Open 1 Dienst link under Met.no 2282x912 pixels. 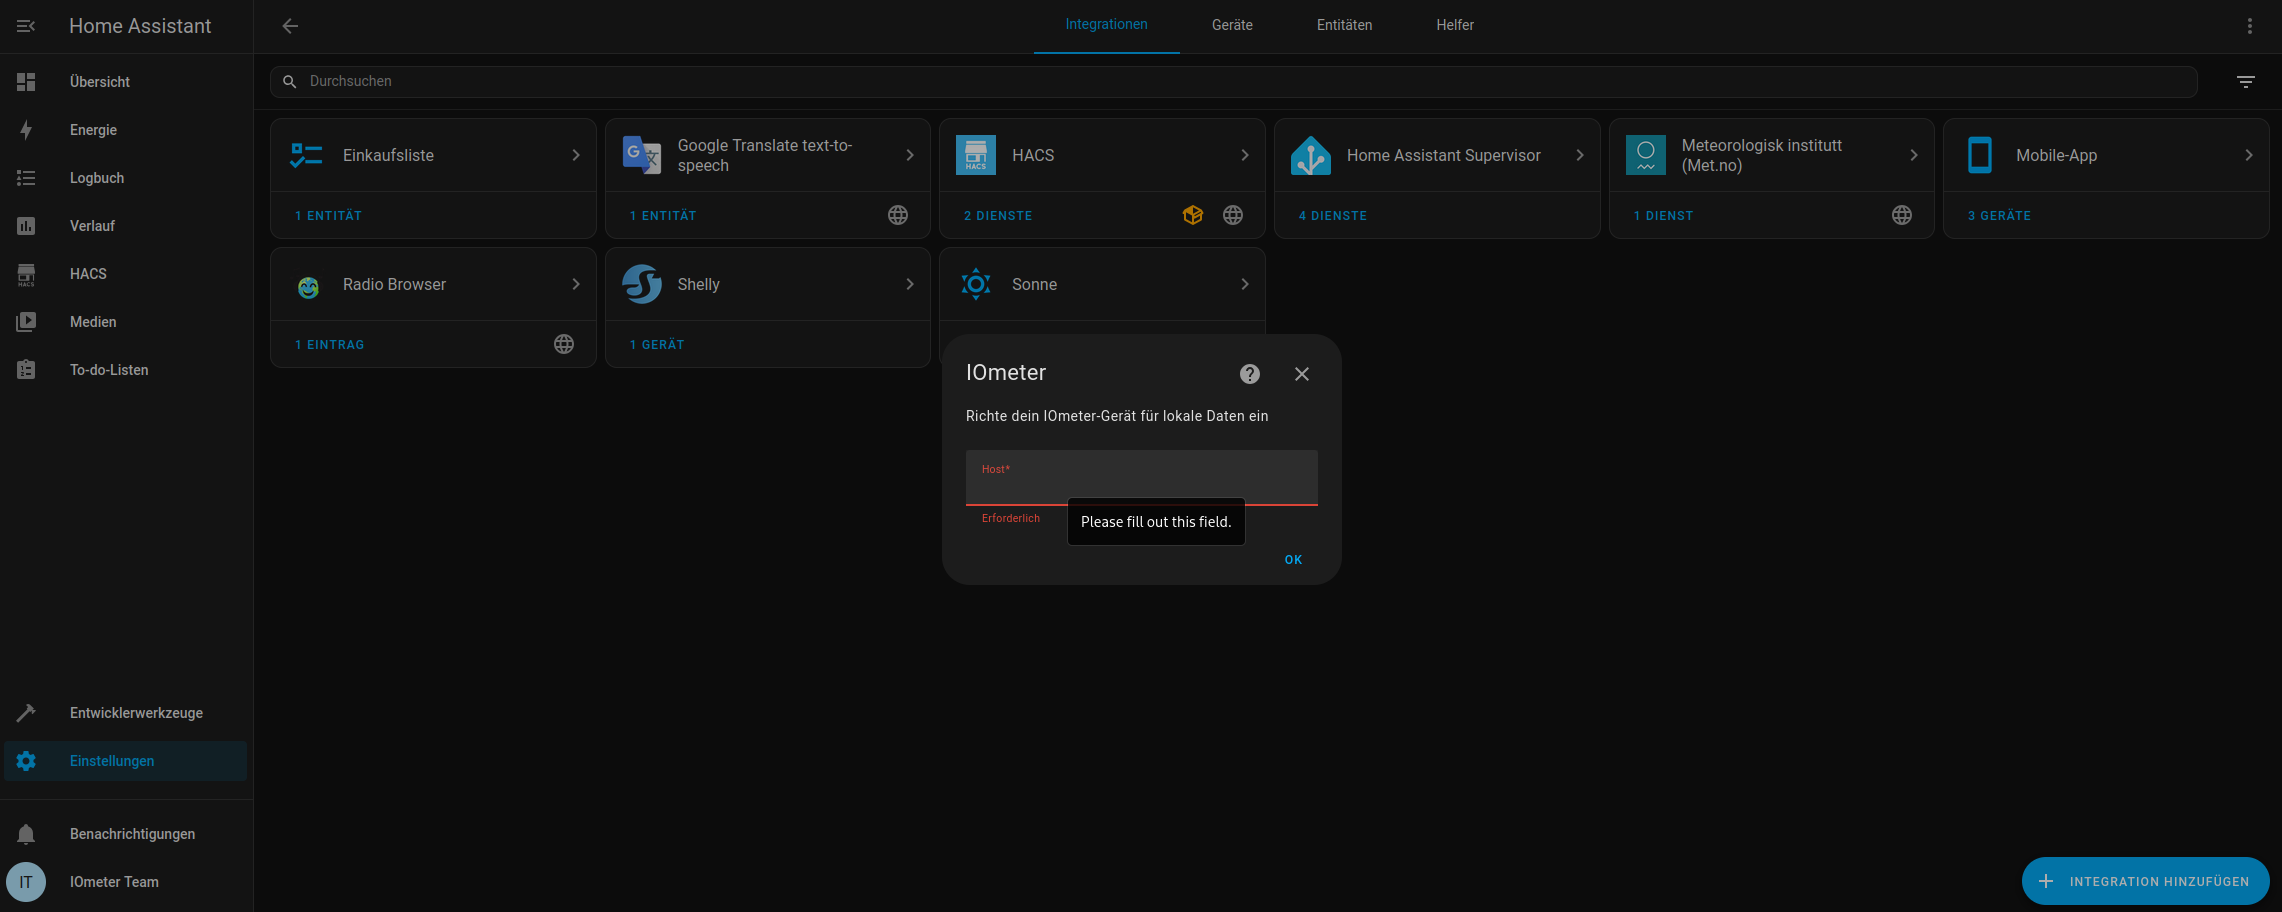[1664, 216]
